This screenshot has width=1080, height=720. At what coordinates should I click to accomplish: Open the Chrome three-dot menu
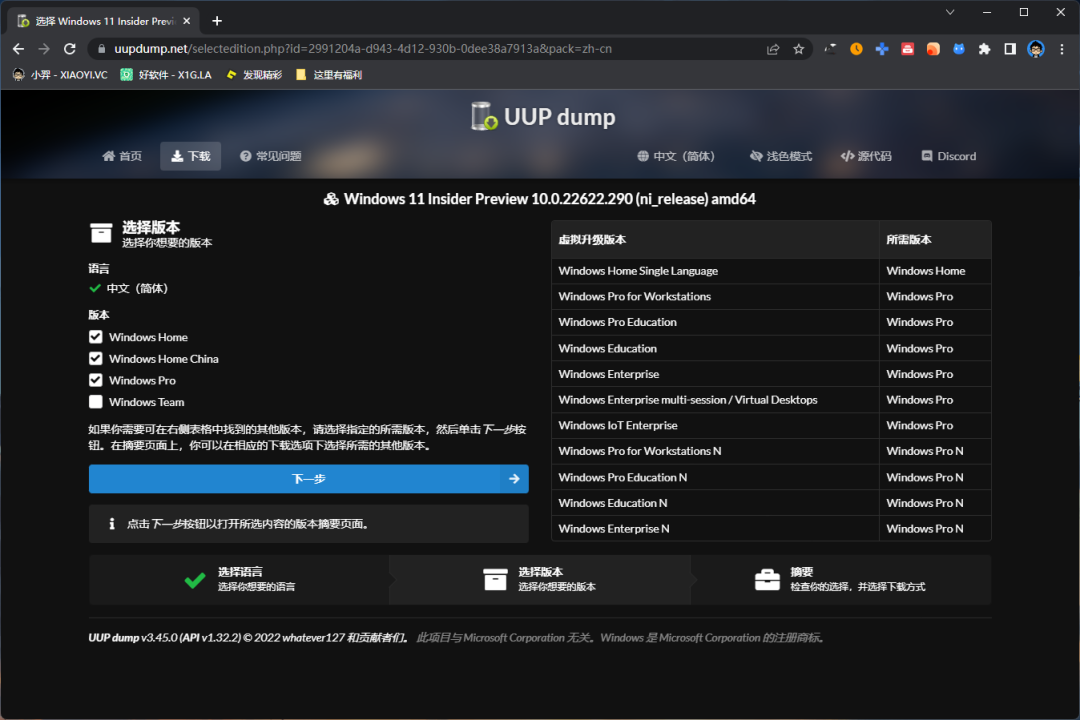[1061, 49]
